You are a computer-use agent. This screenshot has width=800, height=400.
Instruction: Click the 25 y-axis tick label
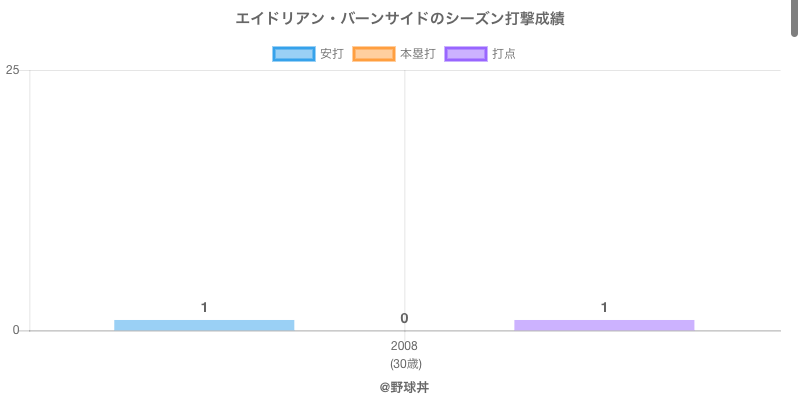[12, 70]
